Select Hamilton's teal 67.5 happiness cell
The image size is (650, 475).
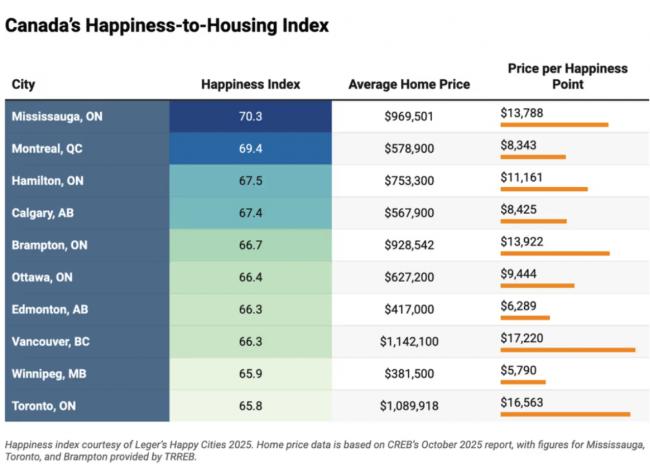click(x=250, y=181)
